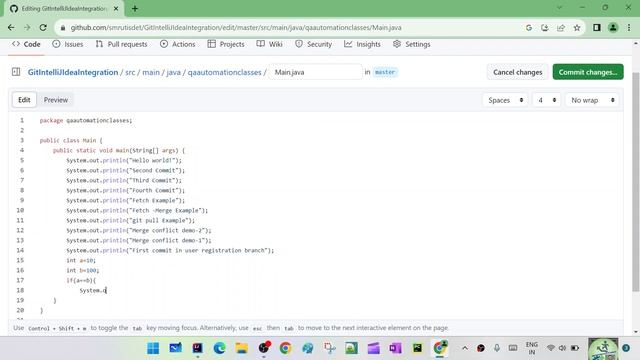640x360 pixels.
Task: Toggle the file tree side panel icon
Action: tap(16, 72)
